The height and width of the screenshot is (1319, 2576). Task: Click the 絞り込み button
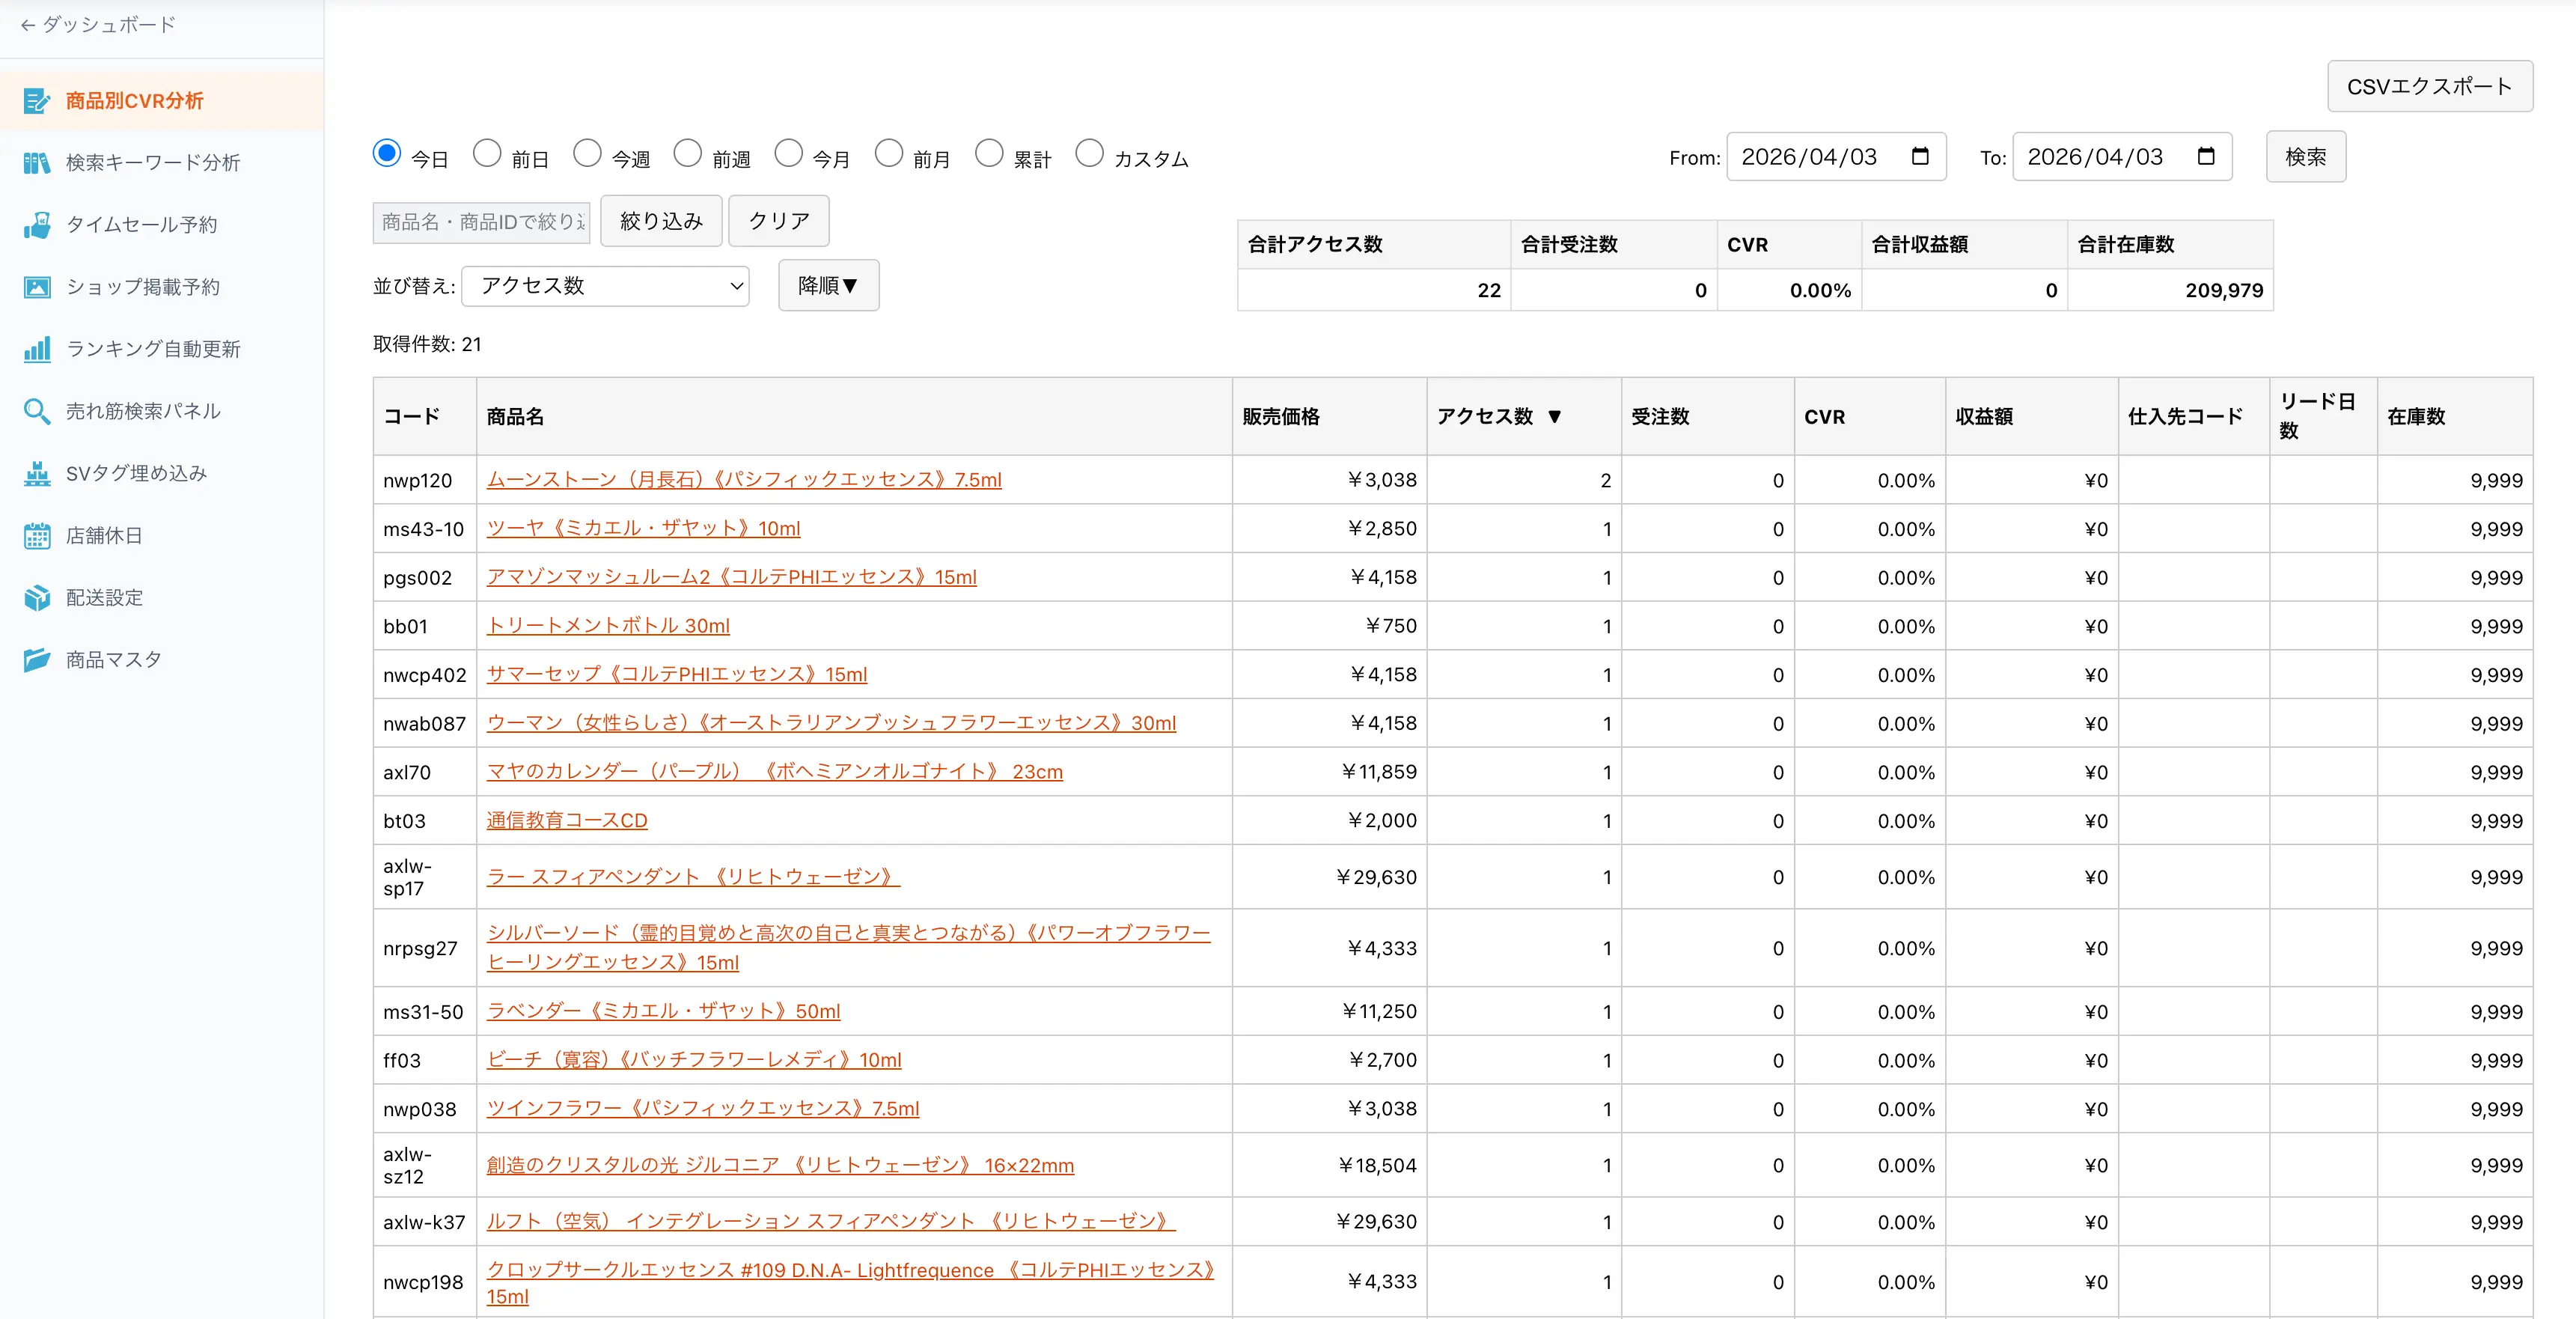[661, 221]
